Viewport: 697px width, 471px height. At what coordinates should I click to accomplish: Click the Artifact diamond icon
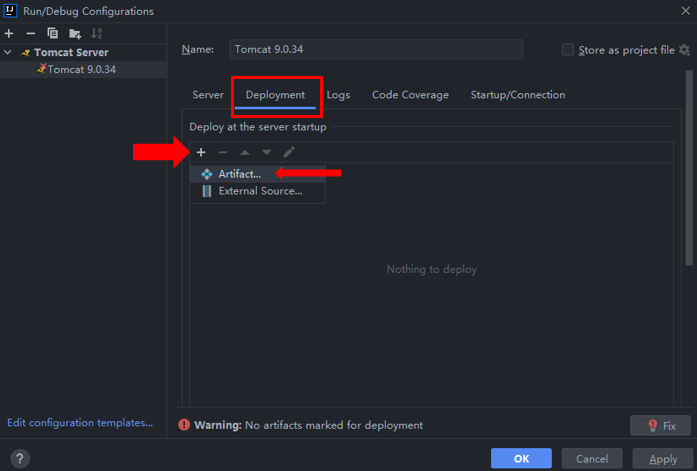pos(207,174)
